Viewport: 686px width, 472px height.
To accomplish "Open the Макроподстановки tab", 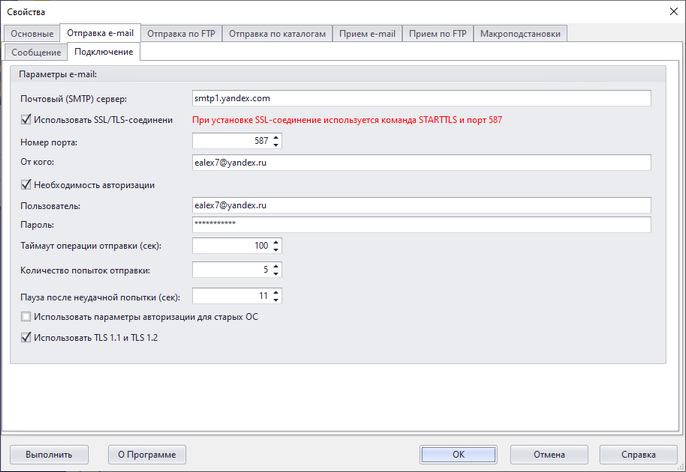I will [x=520, y=34].
